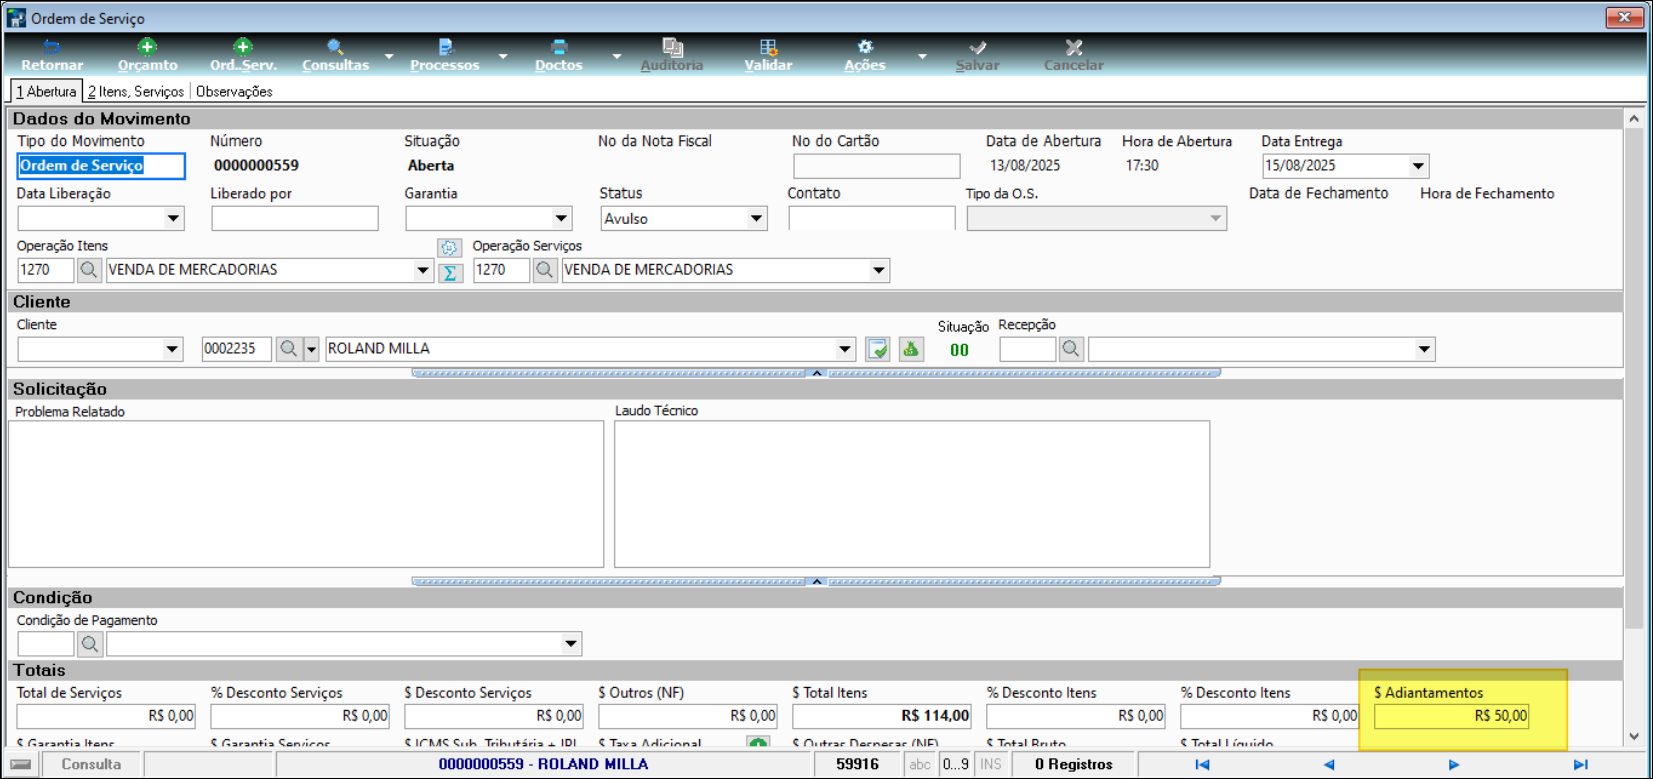
Task: Switch to the 2 Itens, Serviços tab
Action: (x=136, y=91)
